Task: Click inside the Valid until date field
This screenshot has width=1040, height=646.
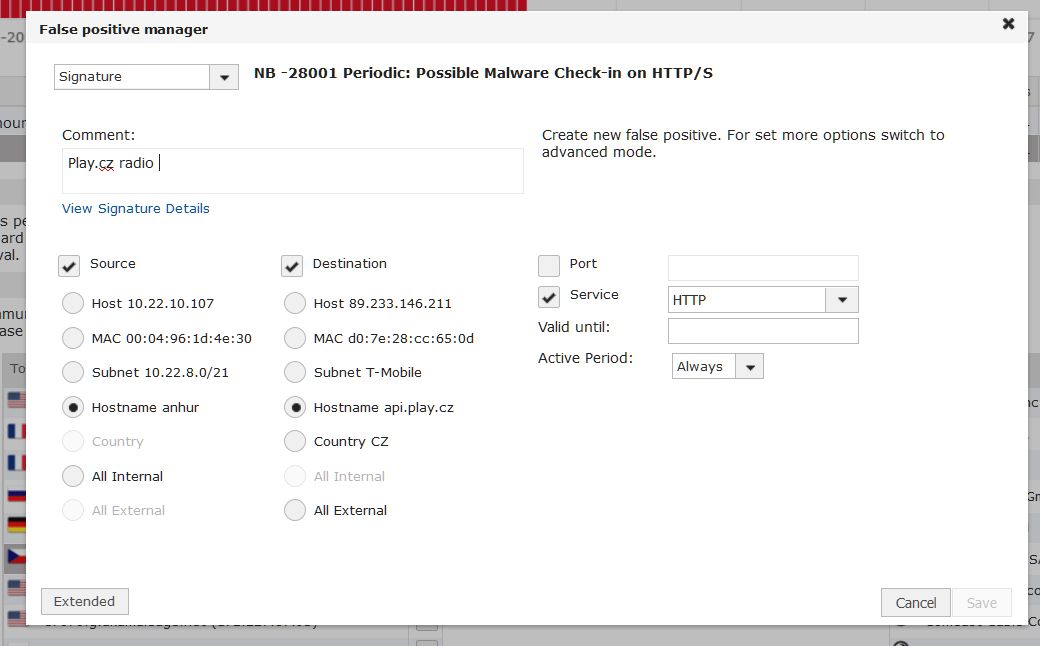Action: click(762, 330)
